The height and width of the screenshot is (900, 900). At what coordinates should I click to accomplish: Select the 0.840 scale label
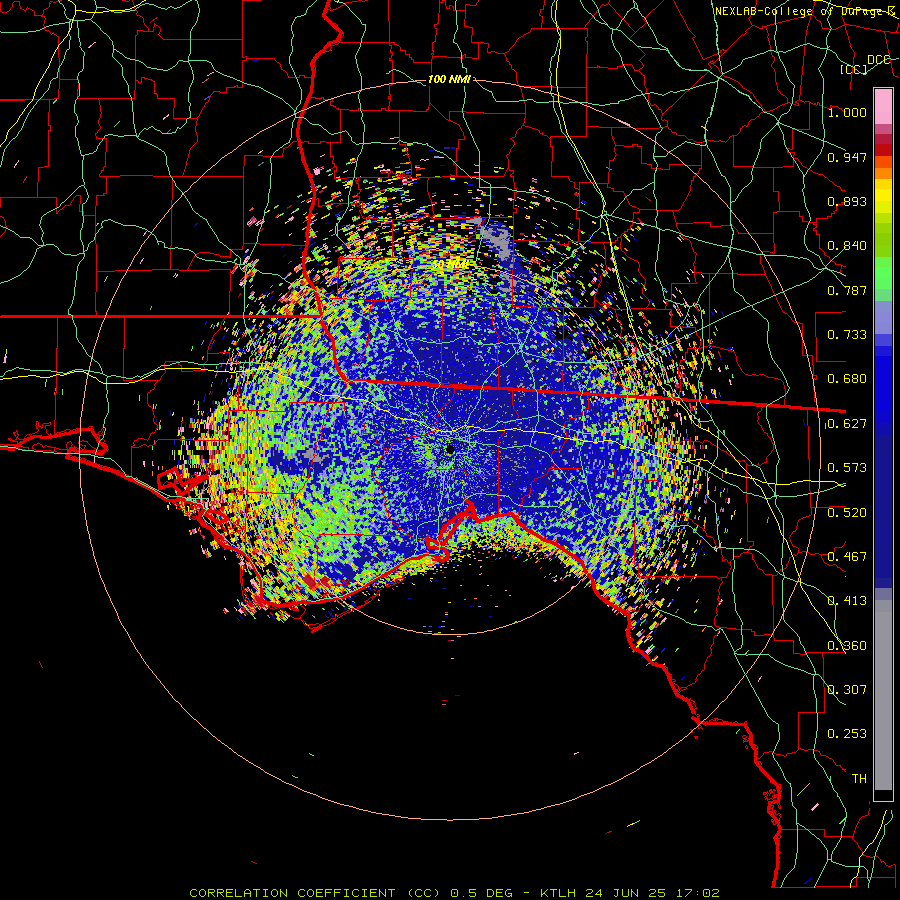(847, 246)
